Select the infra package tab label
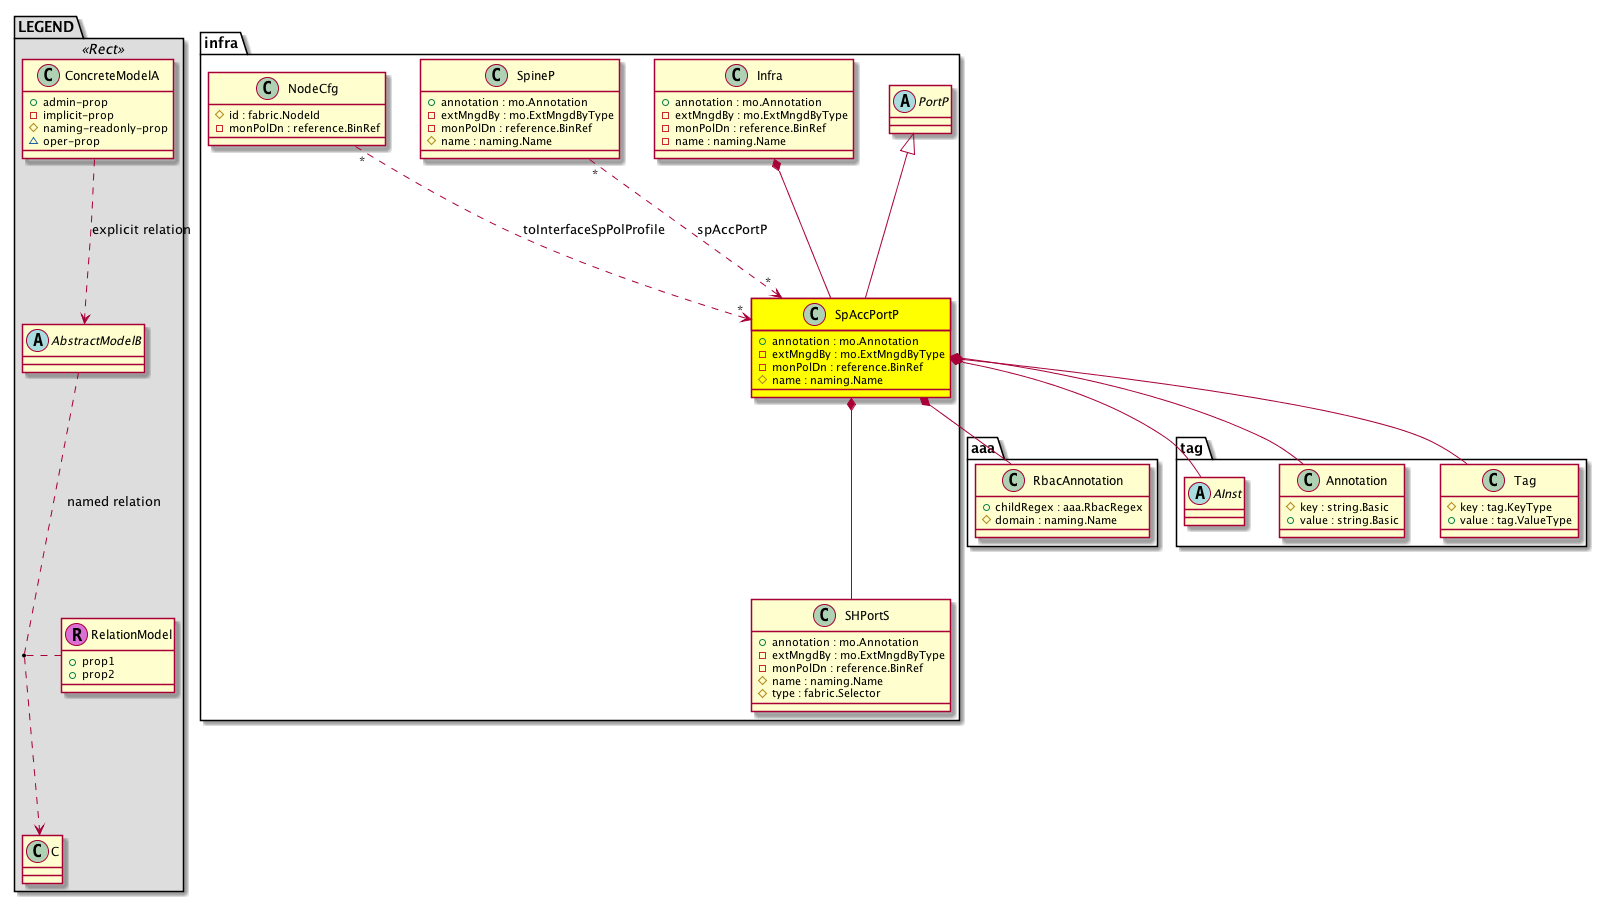The height and width of the screenshot is (902, 1607). click(221, 43)
